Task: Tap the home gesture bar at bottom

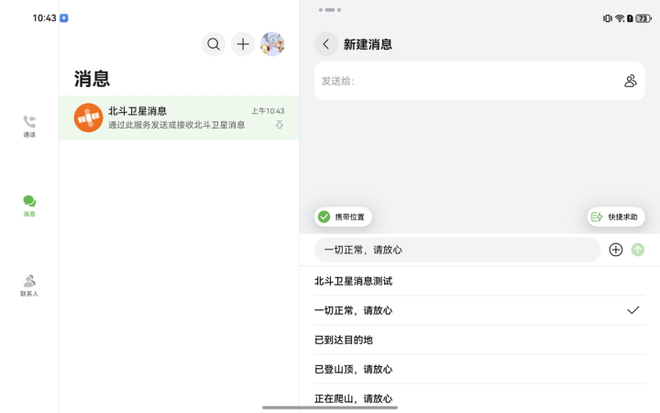Action: (x=330, y=407)
